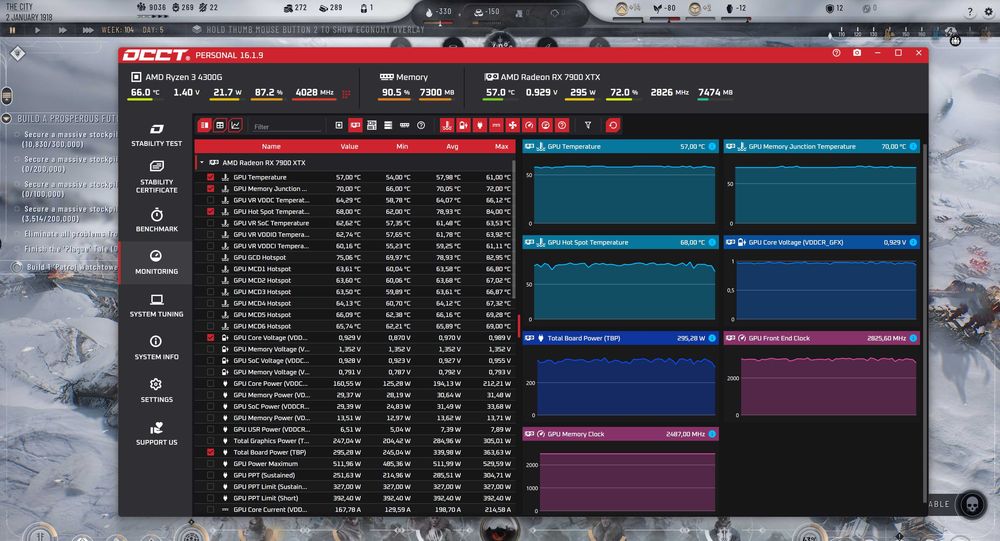This screenshot has height=541, width=1000.
Task: Check the GPU GCD Hotspot row checkbox
Action: coord(210,258)
